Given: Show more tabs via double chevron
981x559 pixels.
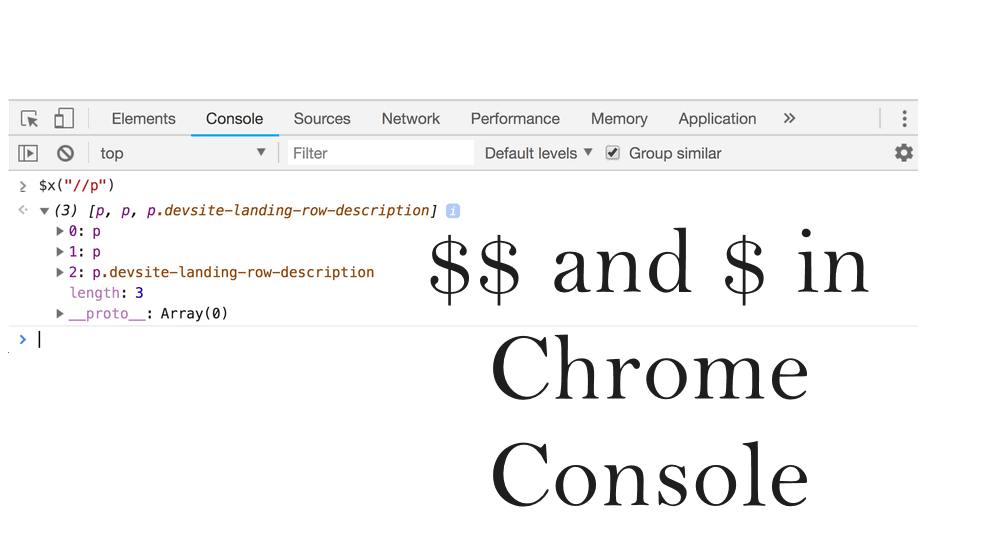Looking at the screenshot, I should pyautogui.click(x=790, y=118).
